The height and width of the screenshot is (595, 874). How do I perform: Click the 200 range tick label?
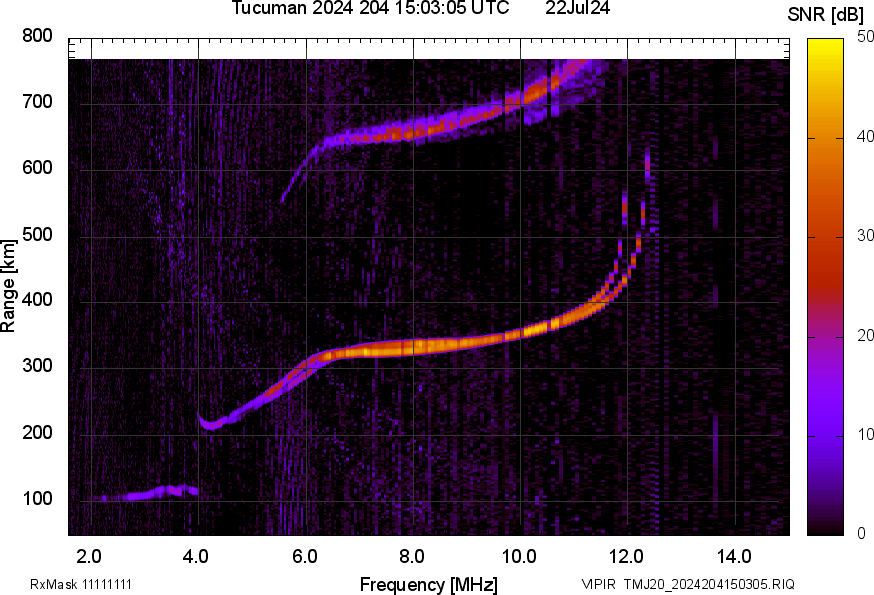coord(37,432)
